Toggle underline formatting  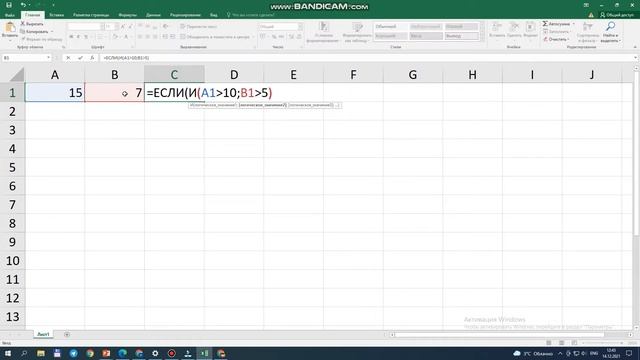[x=86, y=37]
